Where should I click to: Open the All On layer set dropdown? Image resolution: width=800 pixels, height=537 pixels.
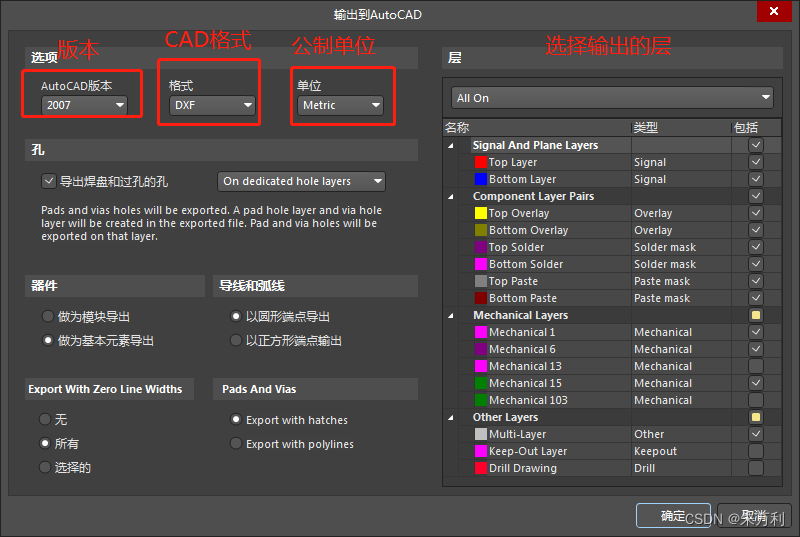(x=612, y=98)
